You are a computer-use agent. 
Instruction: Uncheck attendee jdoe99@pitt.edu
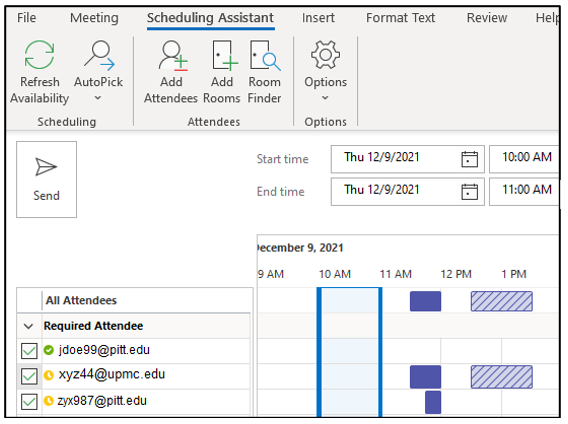point(29,351)
